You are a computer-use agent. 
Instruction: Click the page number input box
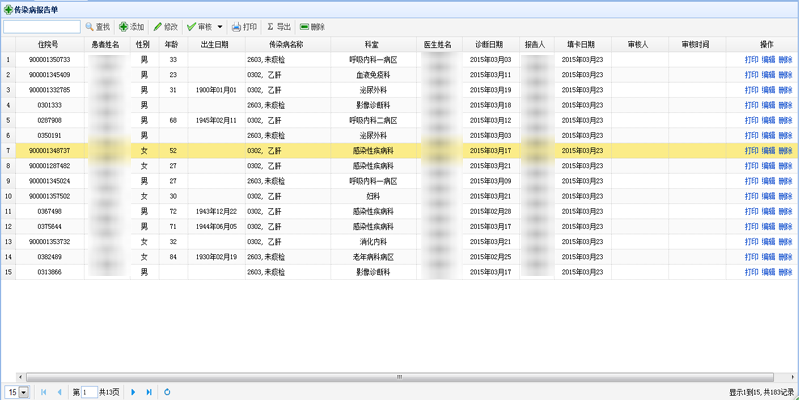pos(89,392)
